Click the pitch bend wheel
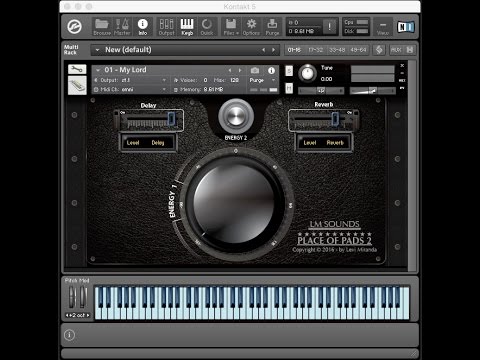The width and height of the screenshot is (480, 360). [72, 297]
